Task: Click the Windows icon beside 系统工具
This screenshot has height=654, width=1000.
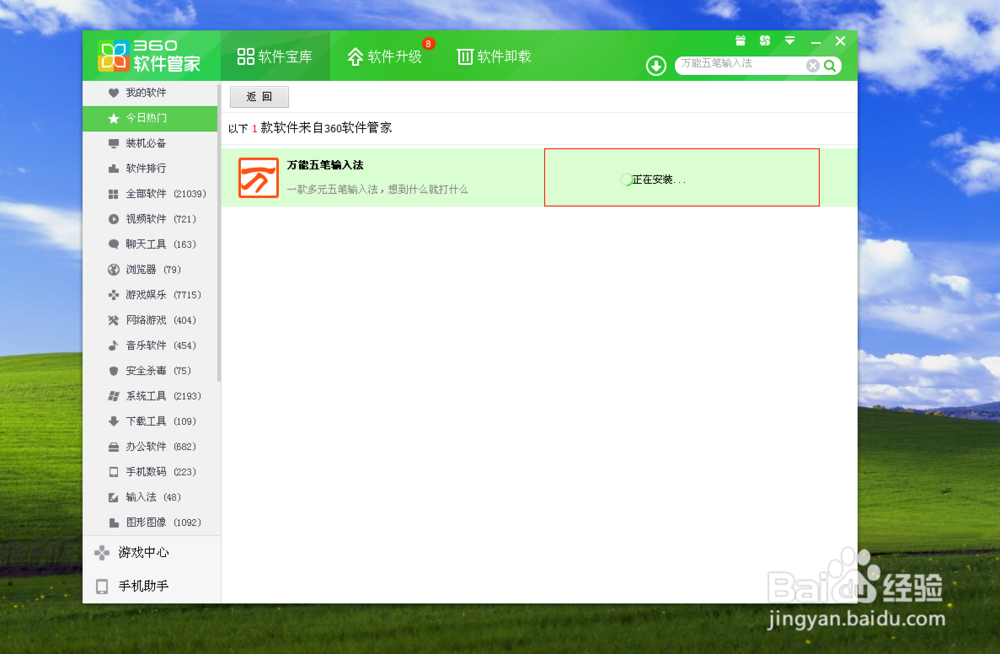Action: pyautogui.click(x=114, y=396)
